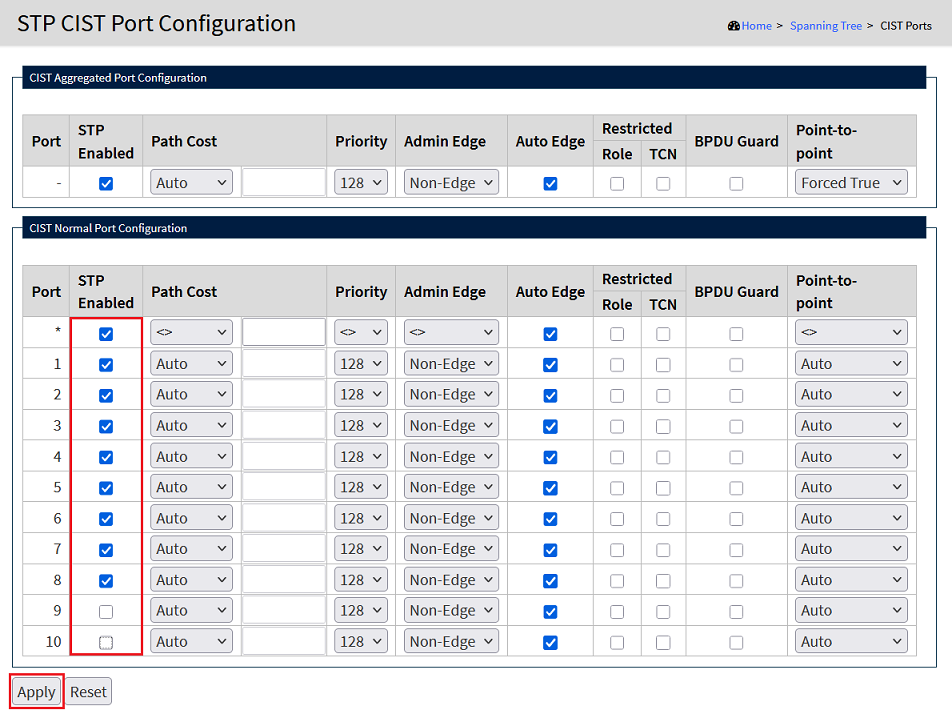Screen dimensions: 952x718
Task: Click the Home dashboard icon in breadcrumb
Action: 734,26
